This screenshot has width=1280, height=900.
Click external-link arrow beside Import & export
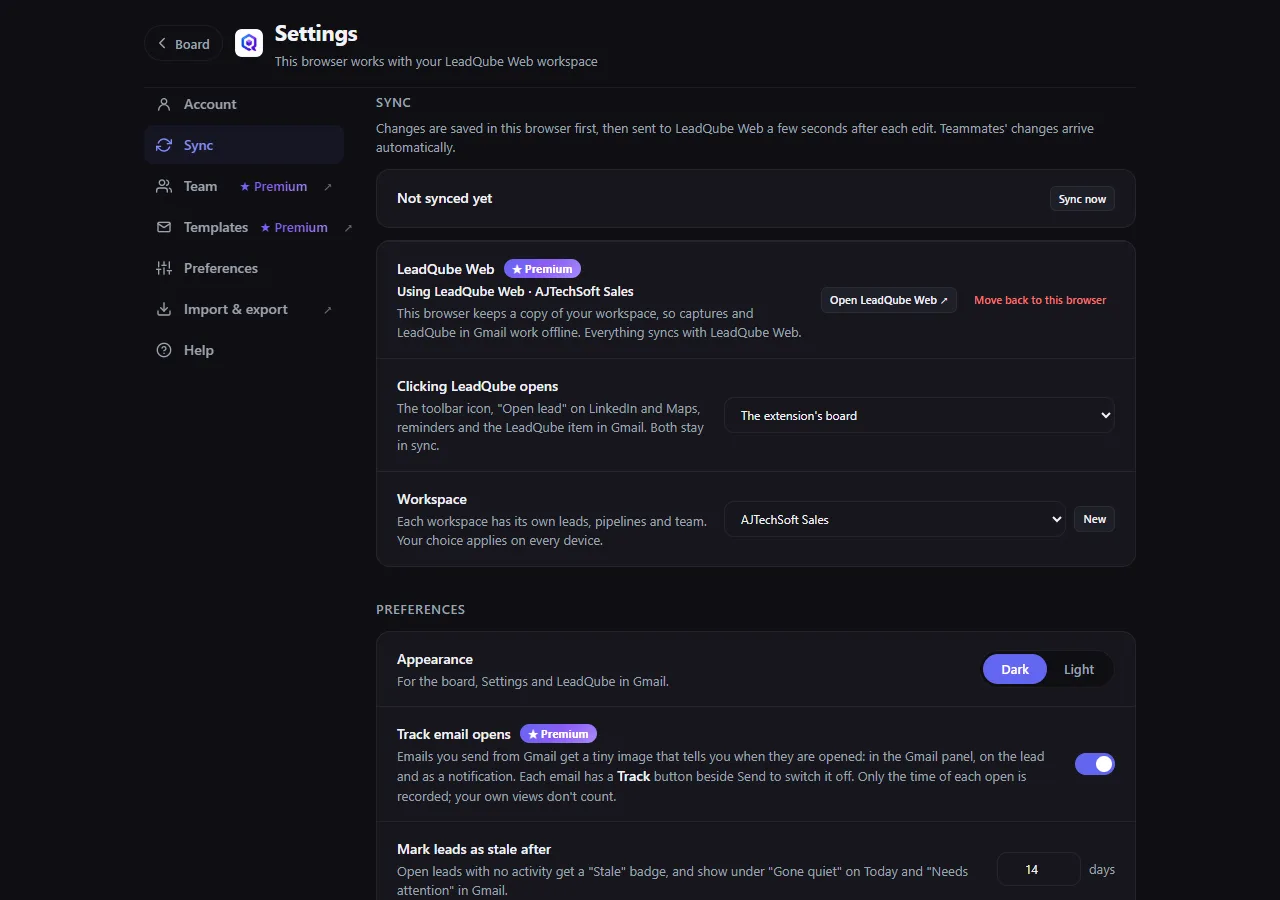[328, 310]
